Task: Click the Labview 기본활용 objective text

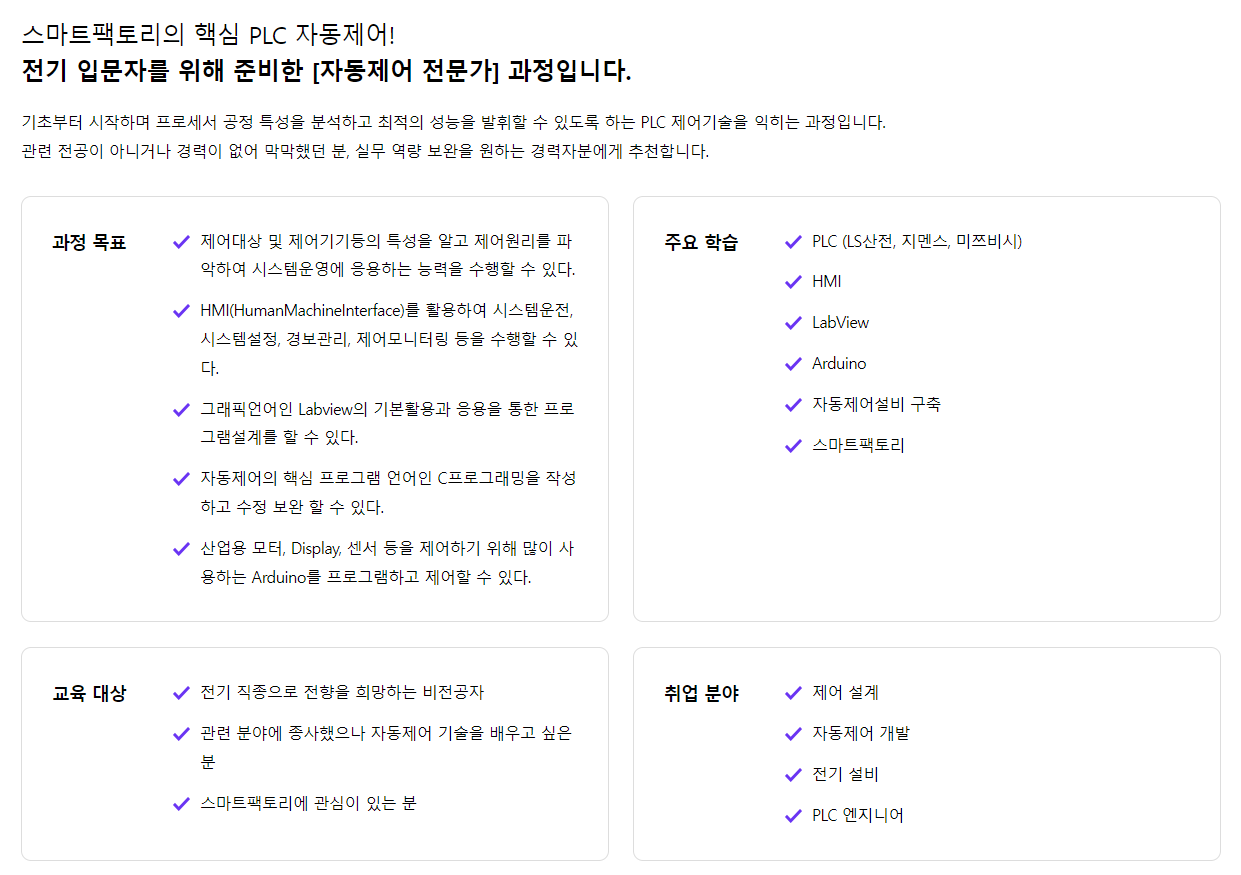Action: [x=387, y=423]
